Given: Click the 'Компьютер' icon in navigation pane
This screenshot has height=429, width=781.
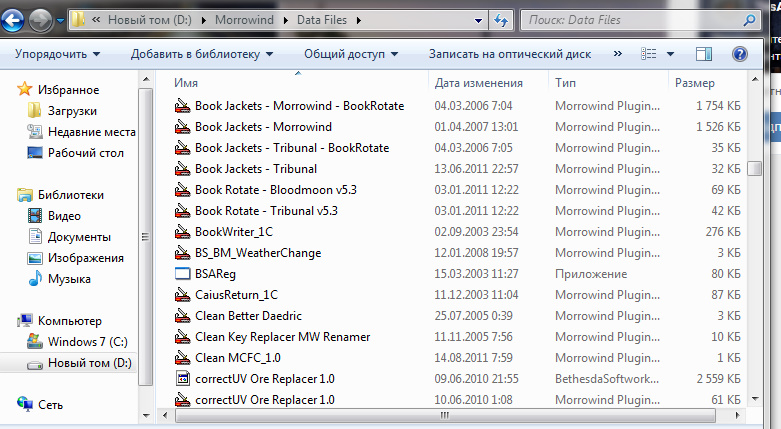Looking at the screenshot, I should 25,320.
